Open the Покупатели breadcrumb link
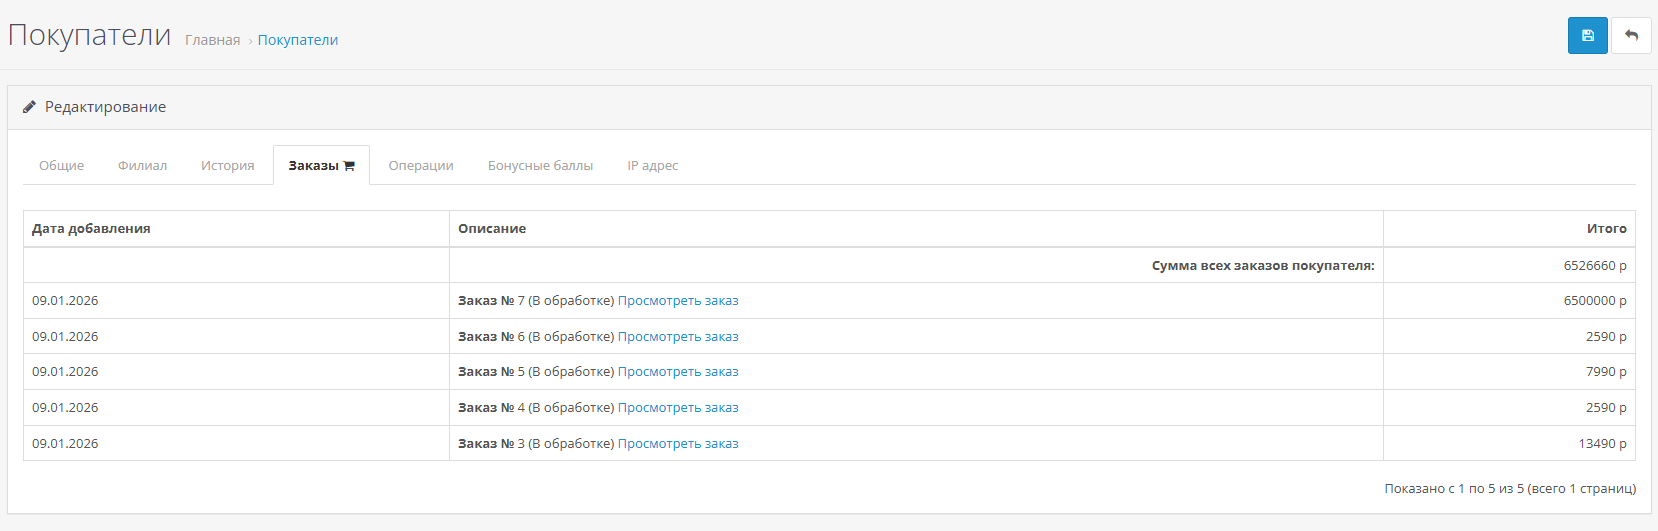Viewport: 1658px width, 531px height. click(297, 40)
